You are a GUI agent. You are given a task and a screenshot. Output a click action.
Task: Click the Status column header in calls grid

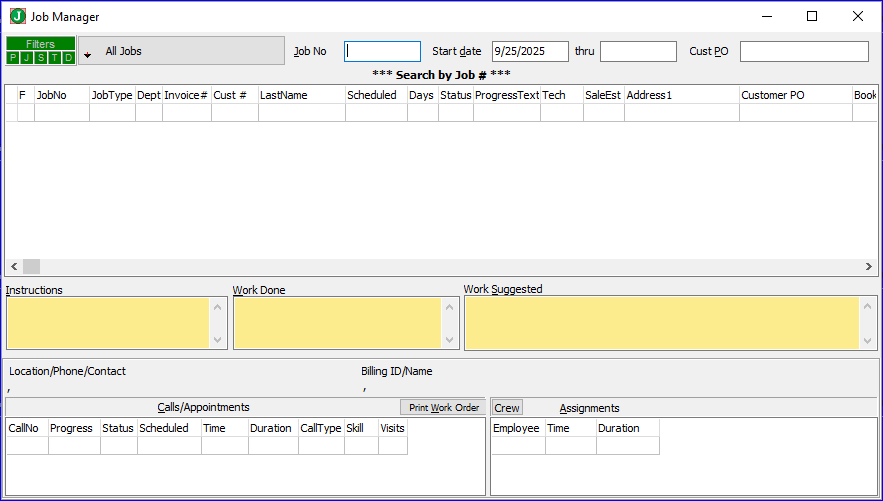coord(119,428)
